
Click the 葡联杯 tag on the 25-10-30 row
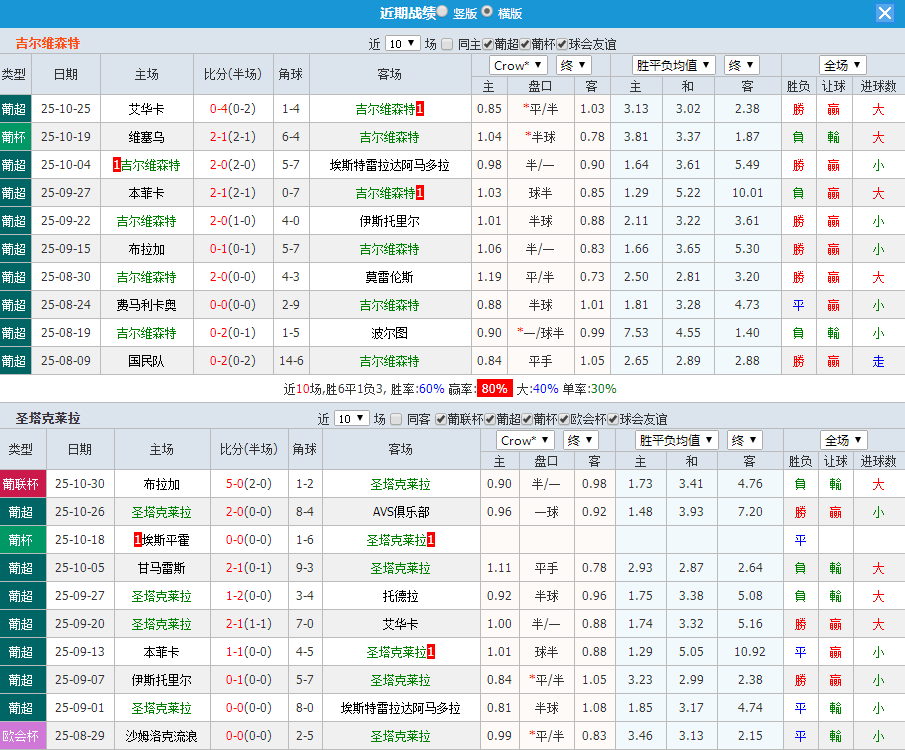click(x=22, y=483)
